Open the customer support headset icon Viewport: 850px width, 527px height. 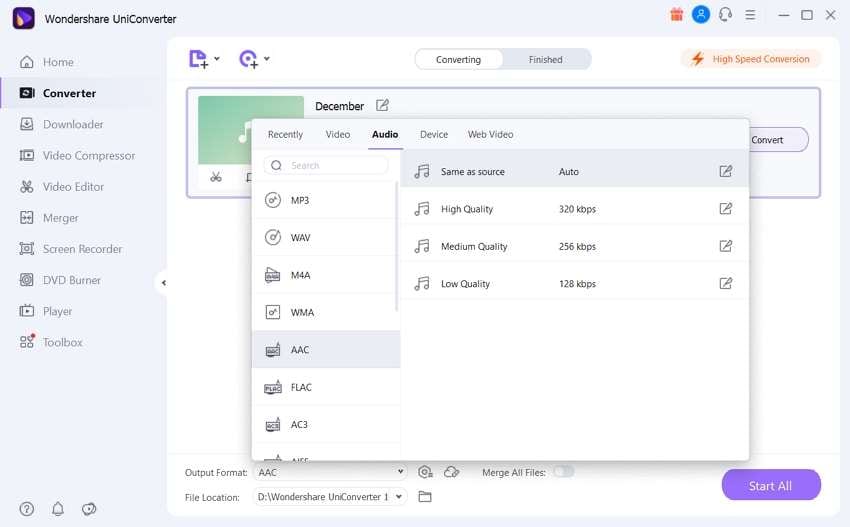pyautogui.click(x=725, y=15)
